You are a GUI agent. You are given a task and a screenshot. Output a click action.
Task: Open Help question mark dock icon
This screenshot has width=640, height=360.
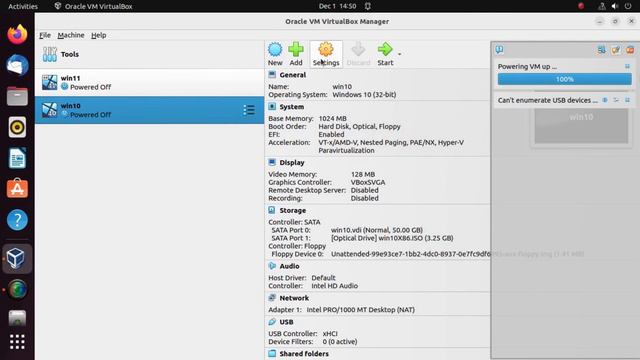tap(17, 220)
